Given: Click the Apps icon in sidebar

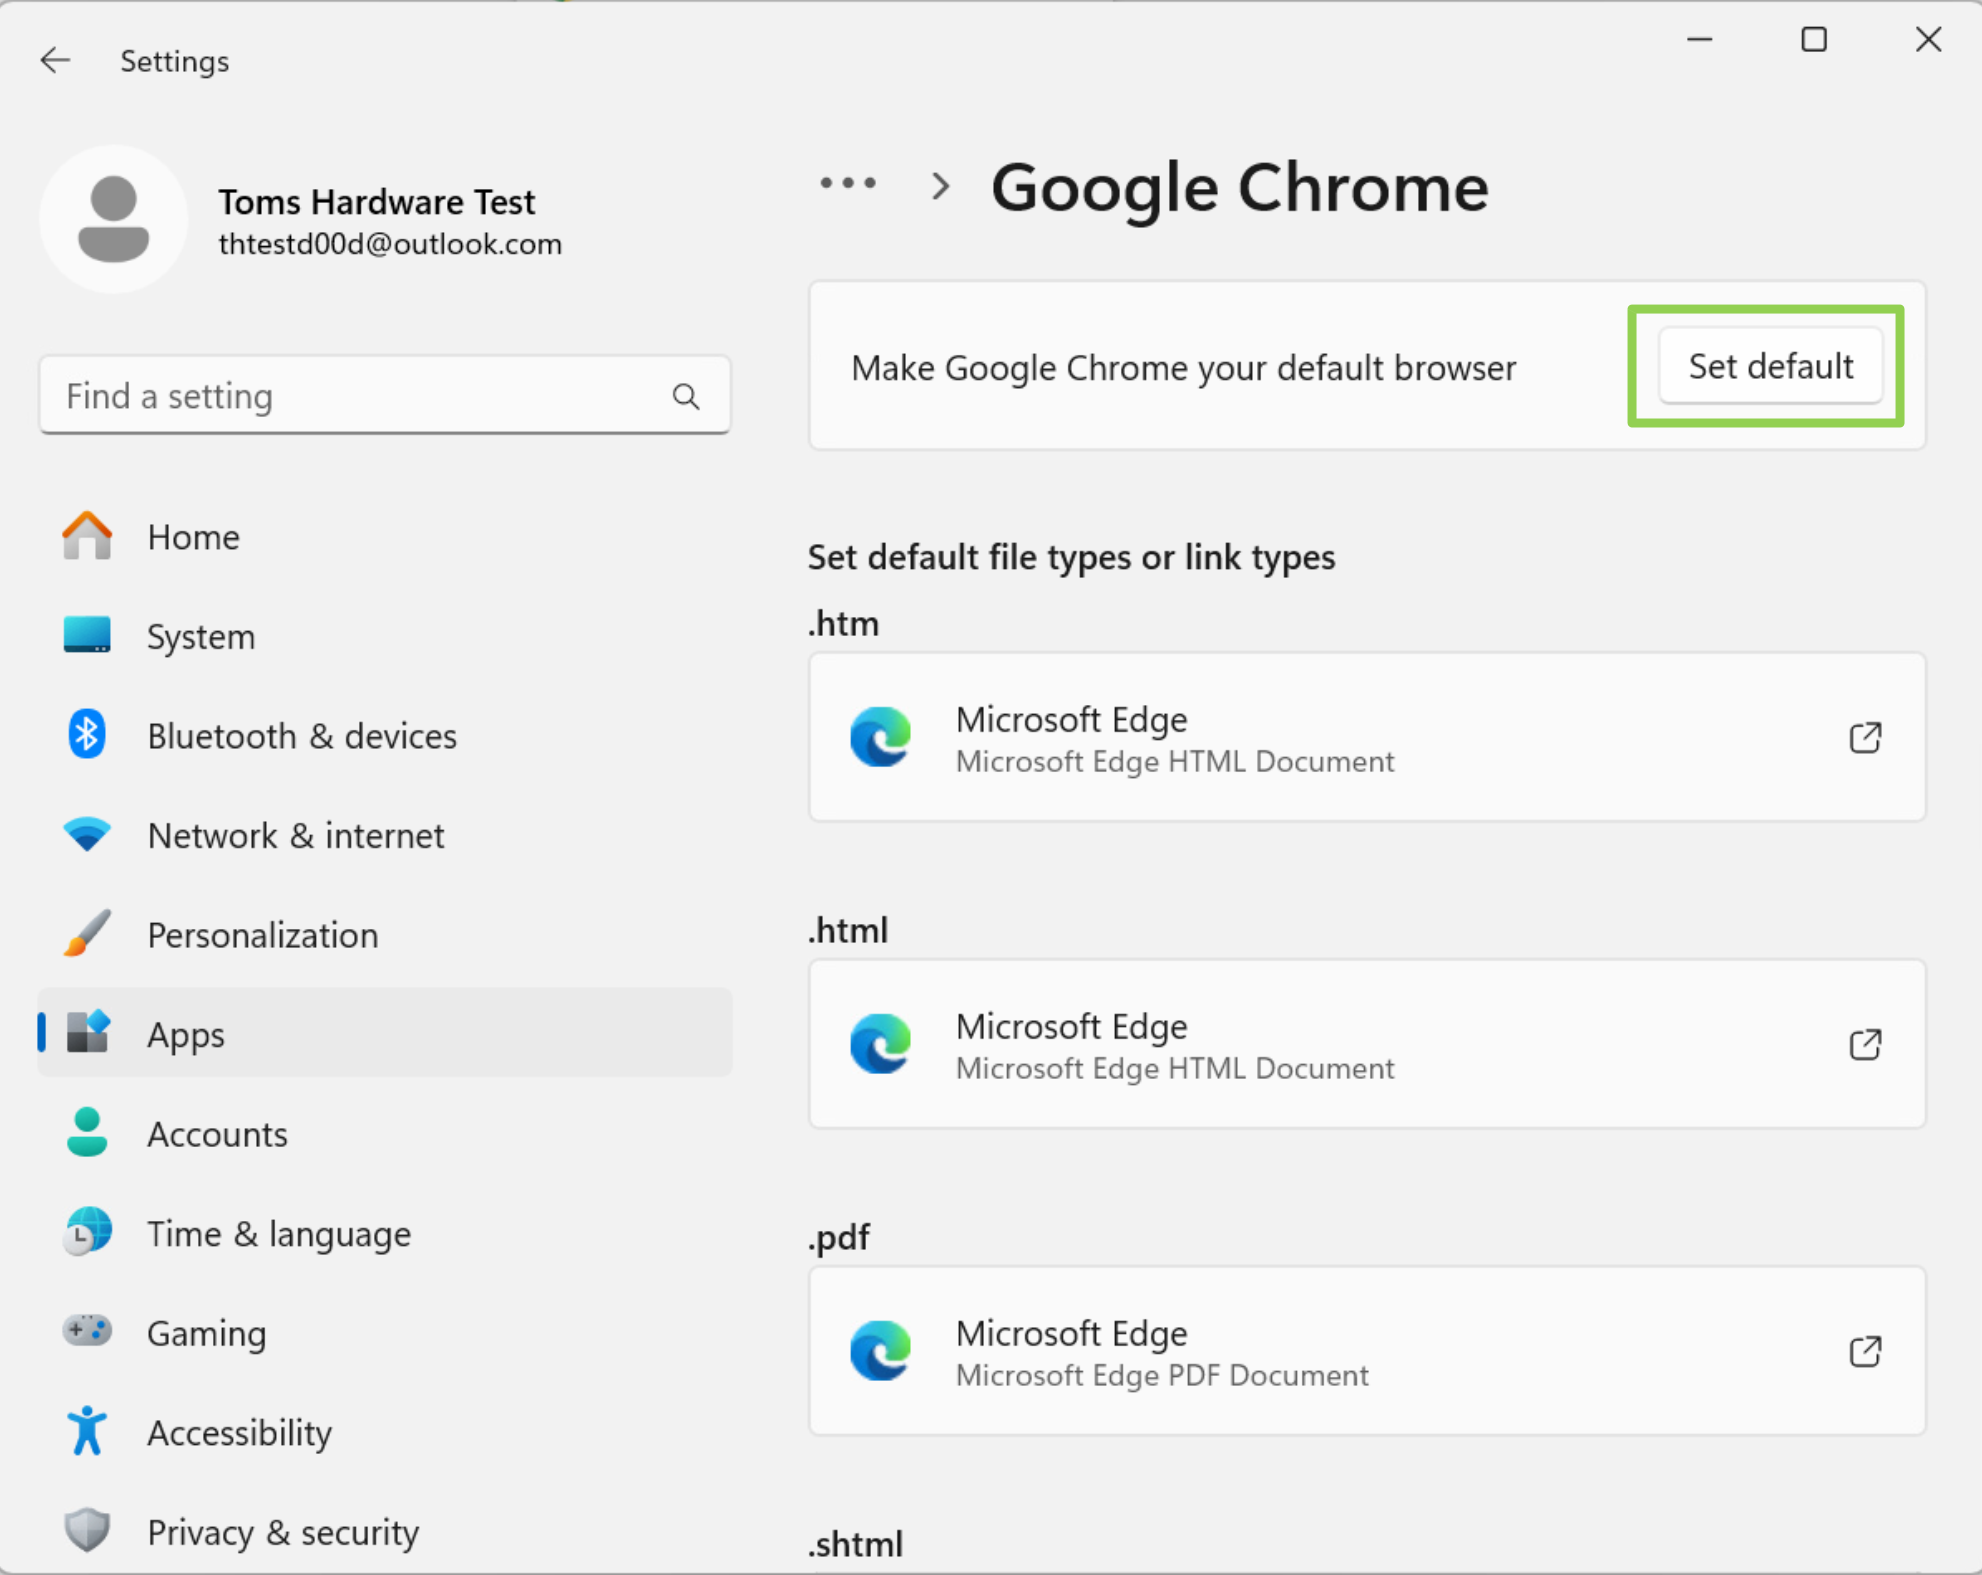Looking at the screenshot, I should coord(87,1032).
